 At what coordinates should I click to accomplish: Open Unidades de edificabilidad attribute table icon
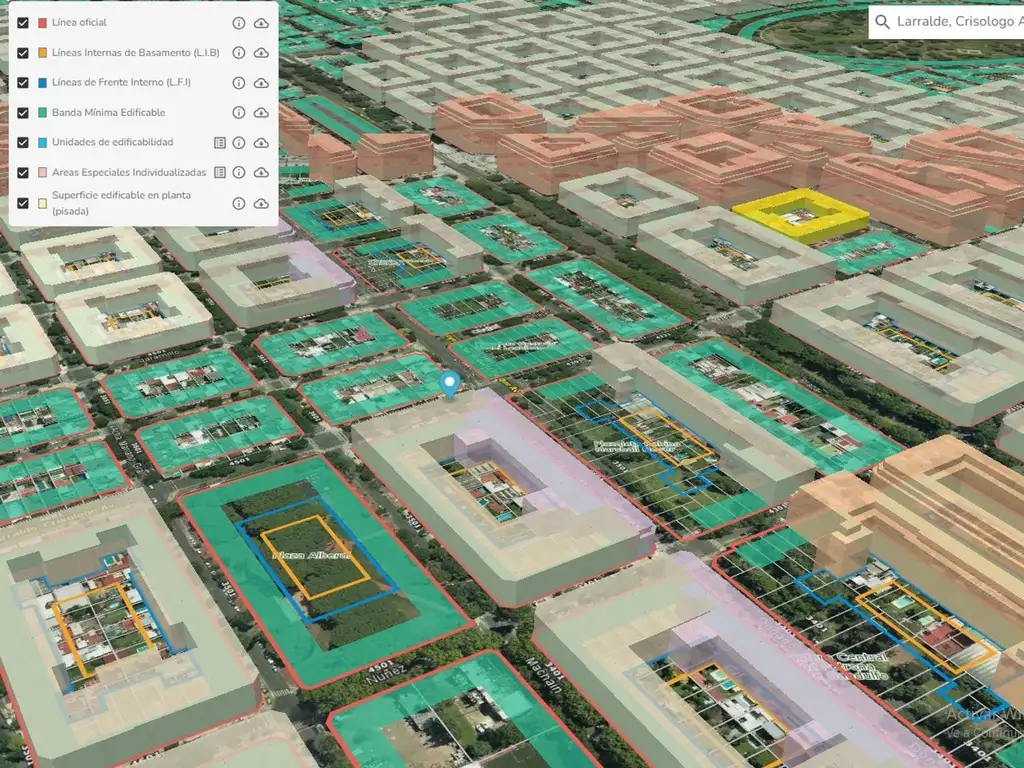point(220,143)
